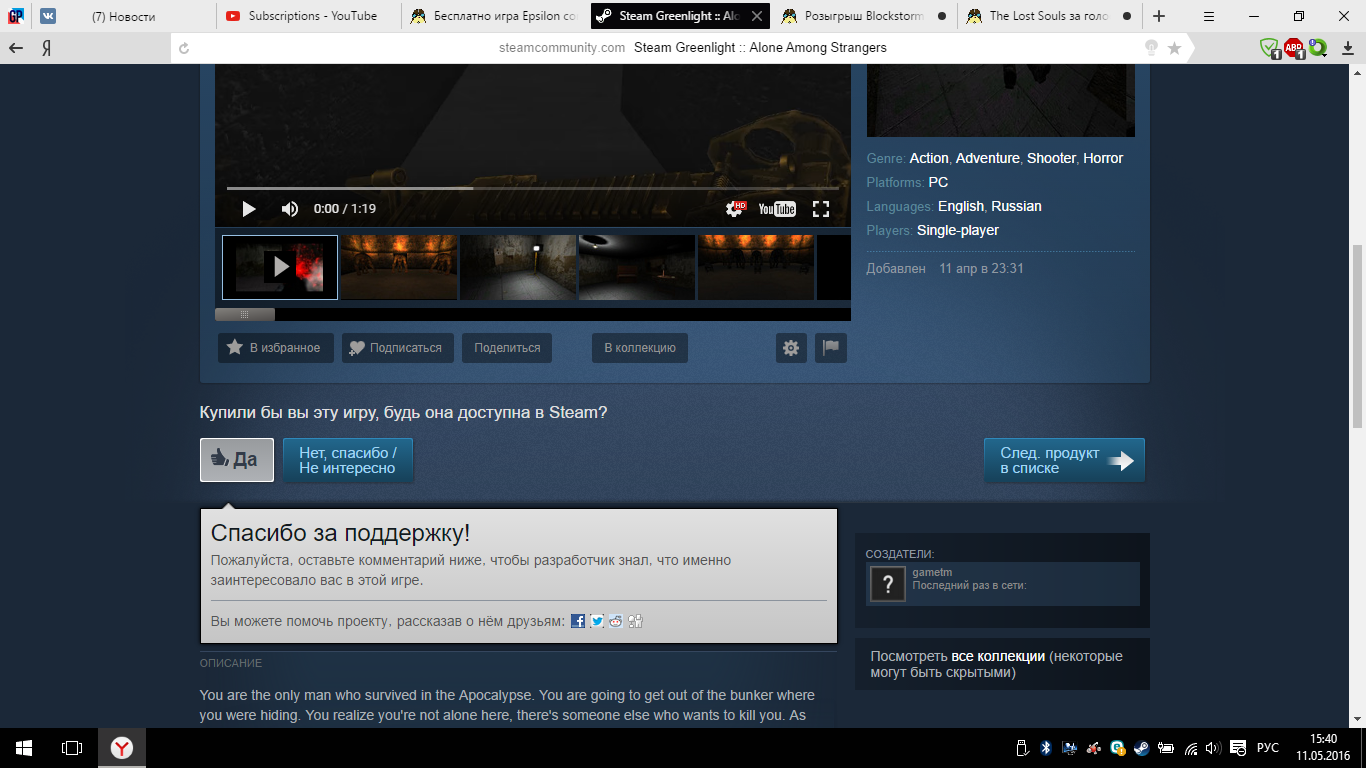Open the Shooter genre link
1366x768 pixels.
click(1051, 158)
